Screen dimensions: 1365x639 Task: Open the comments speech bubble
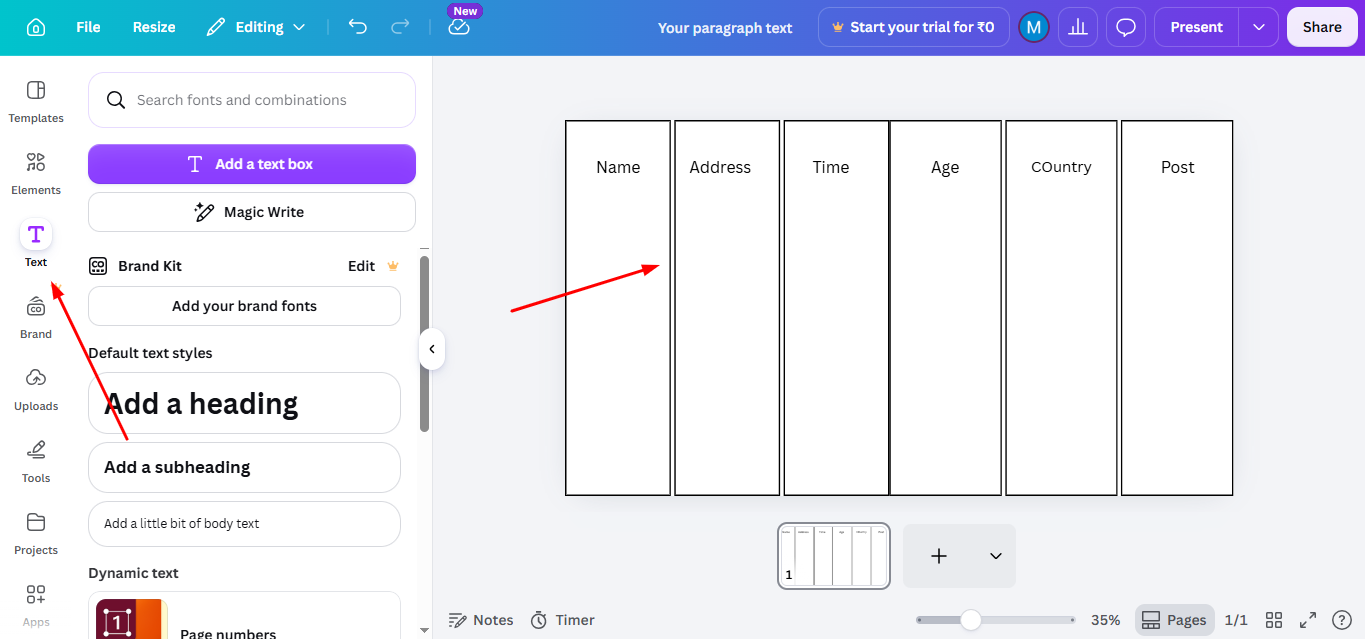[x=1126, y=27]
